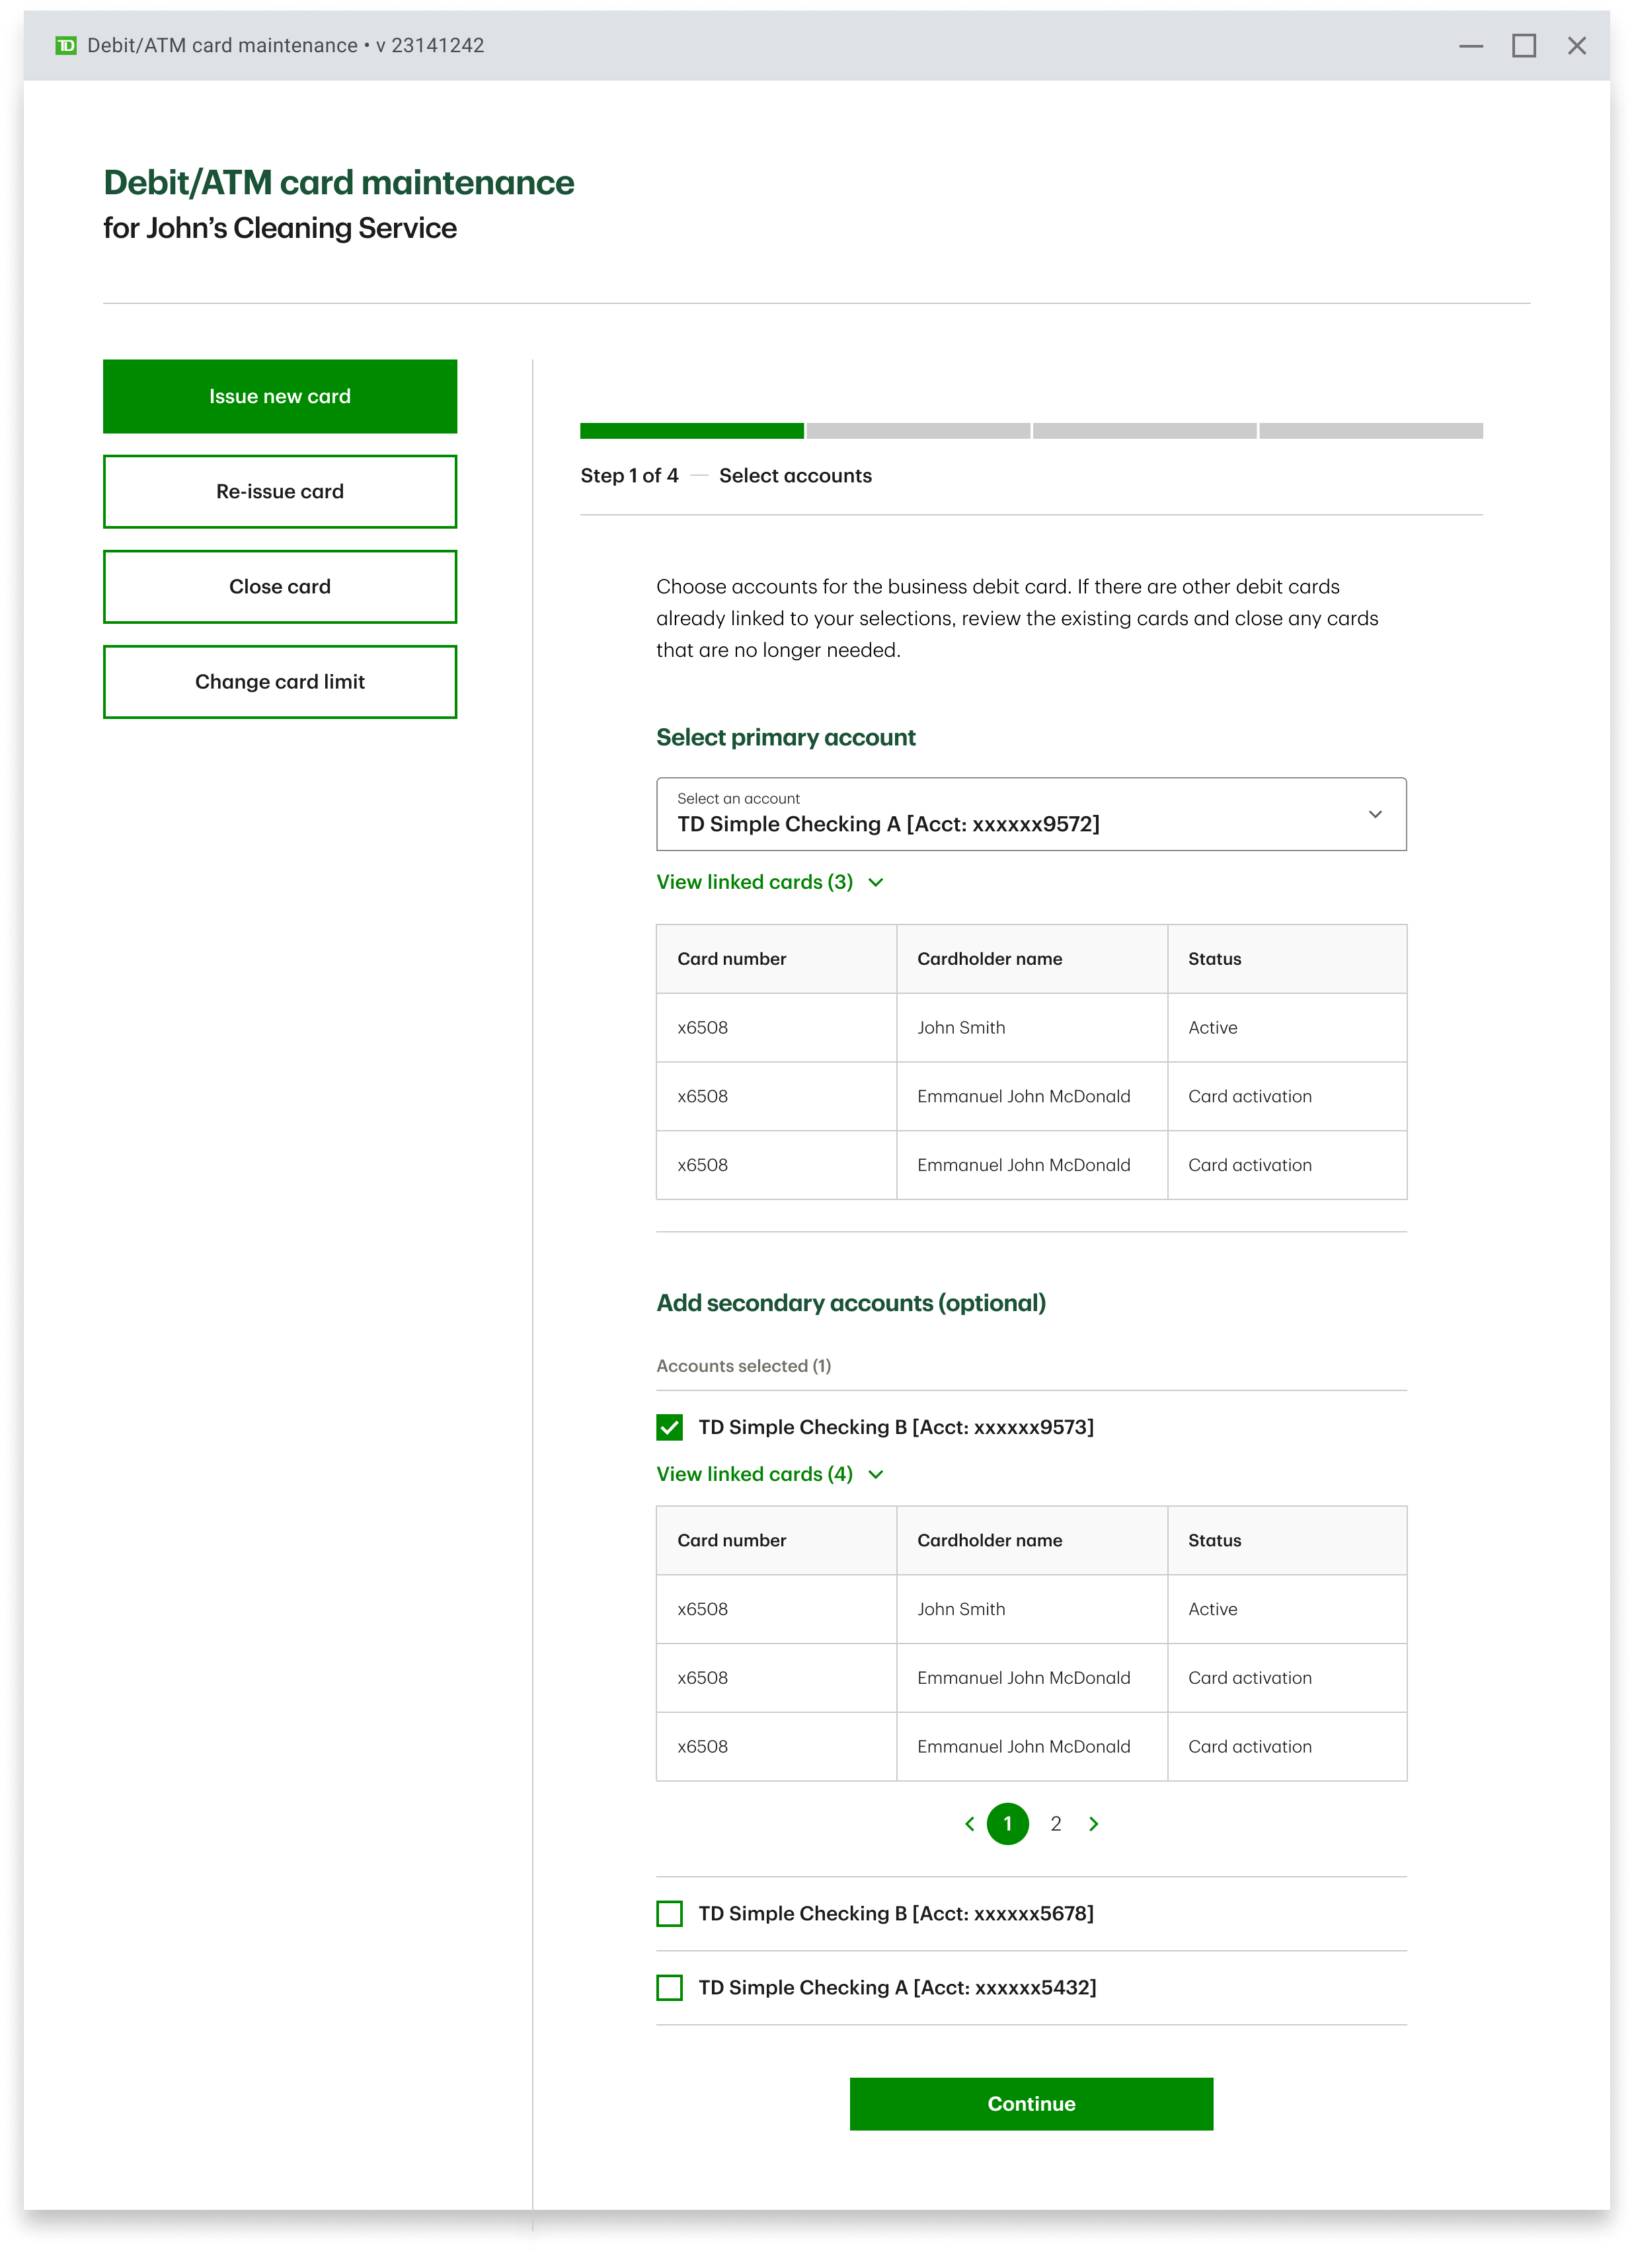The image size is (1634, 2268).
Task: Click Add secondary accounts (optional) heading
Action: pyautogui.click(x=851, y=1303)
